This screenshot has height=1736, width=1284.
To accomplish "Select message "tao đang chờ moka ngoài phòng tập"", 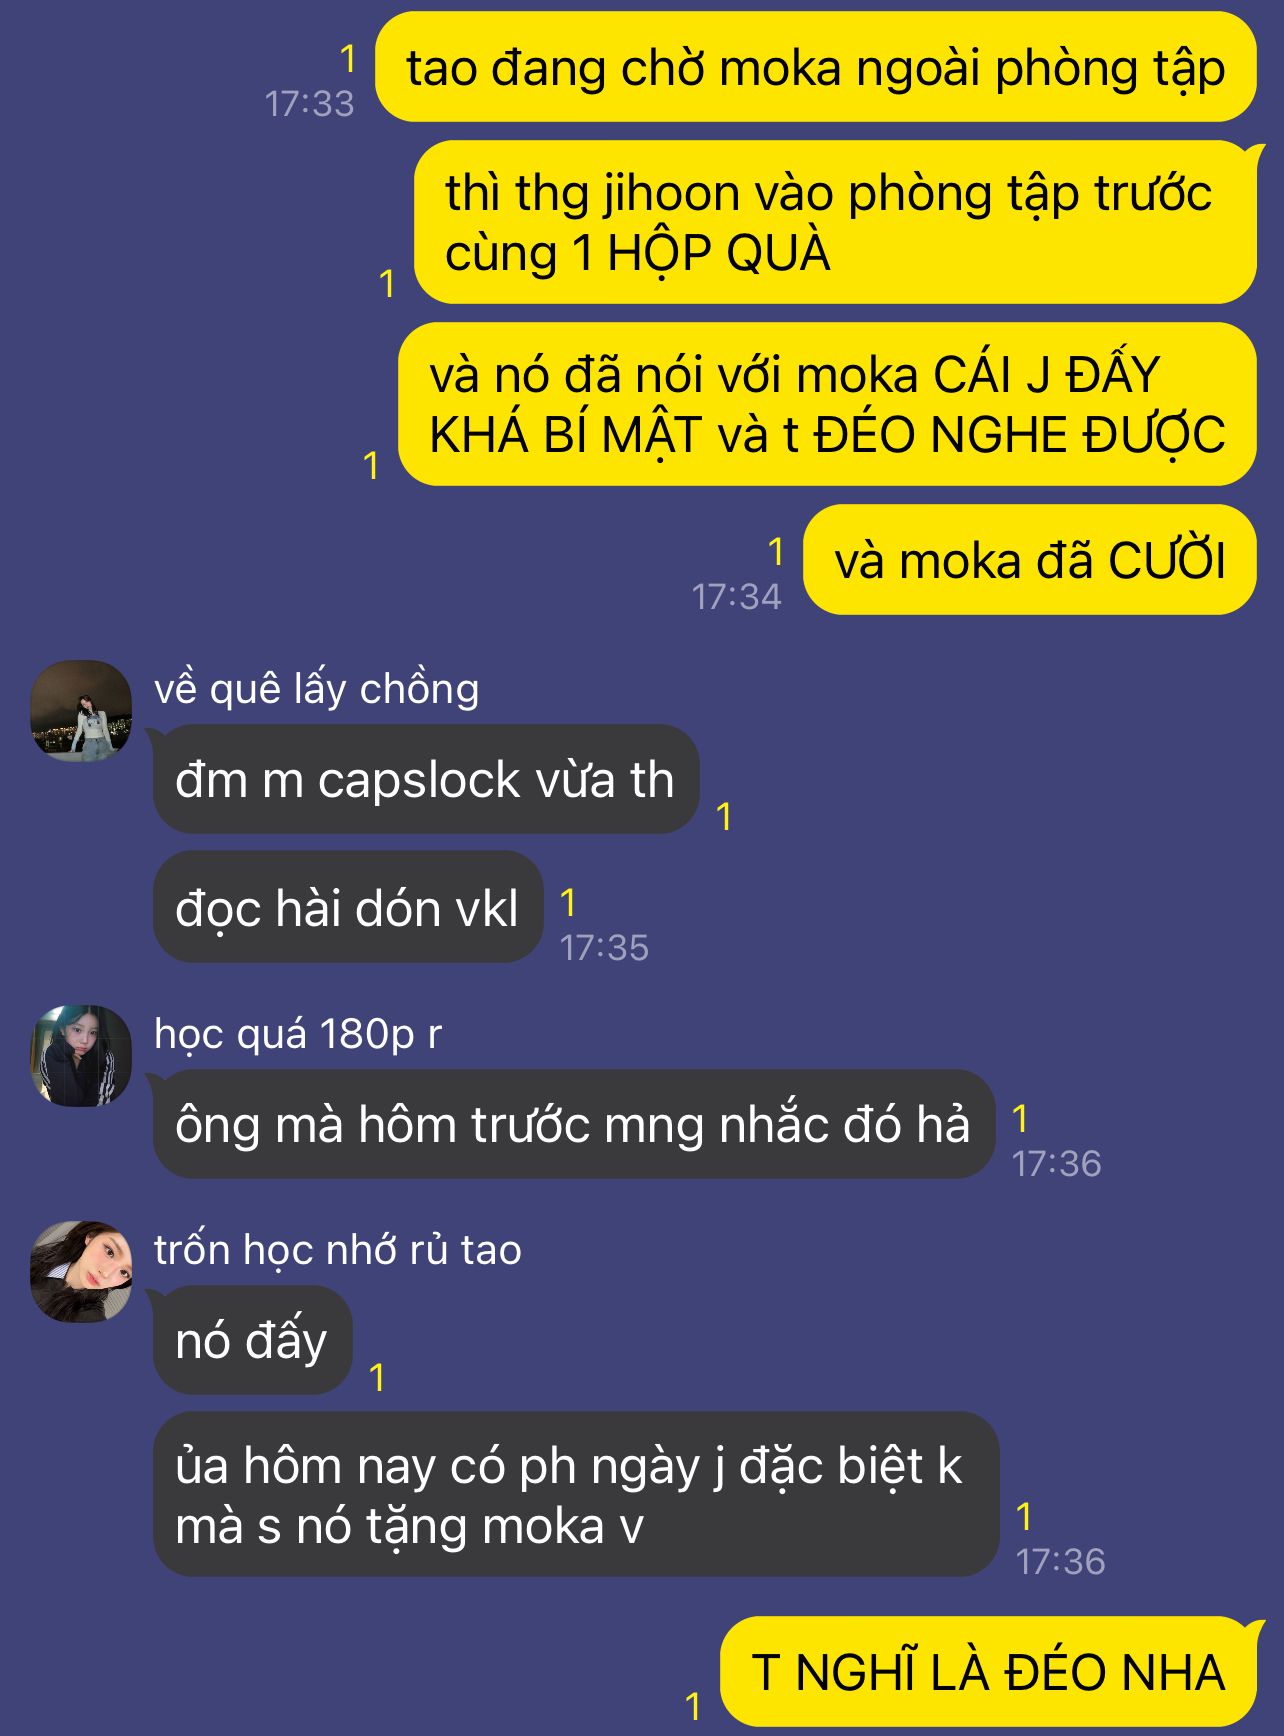I will [815, 67].
